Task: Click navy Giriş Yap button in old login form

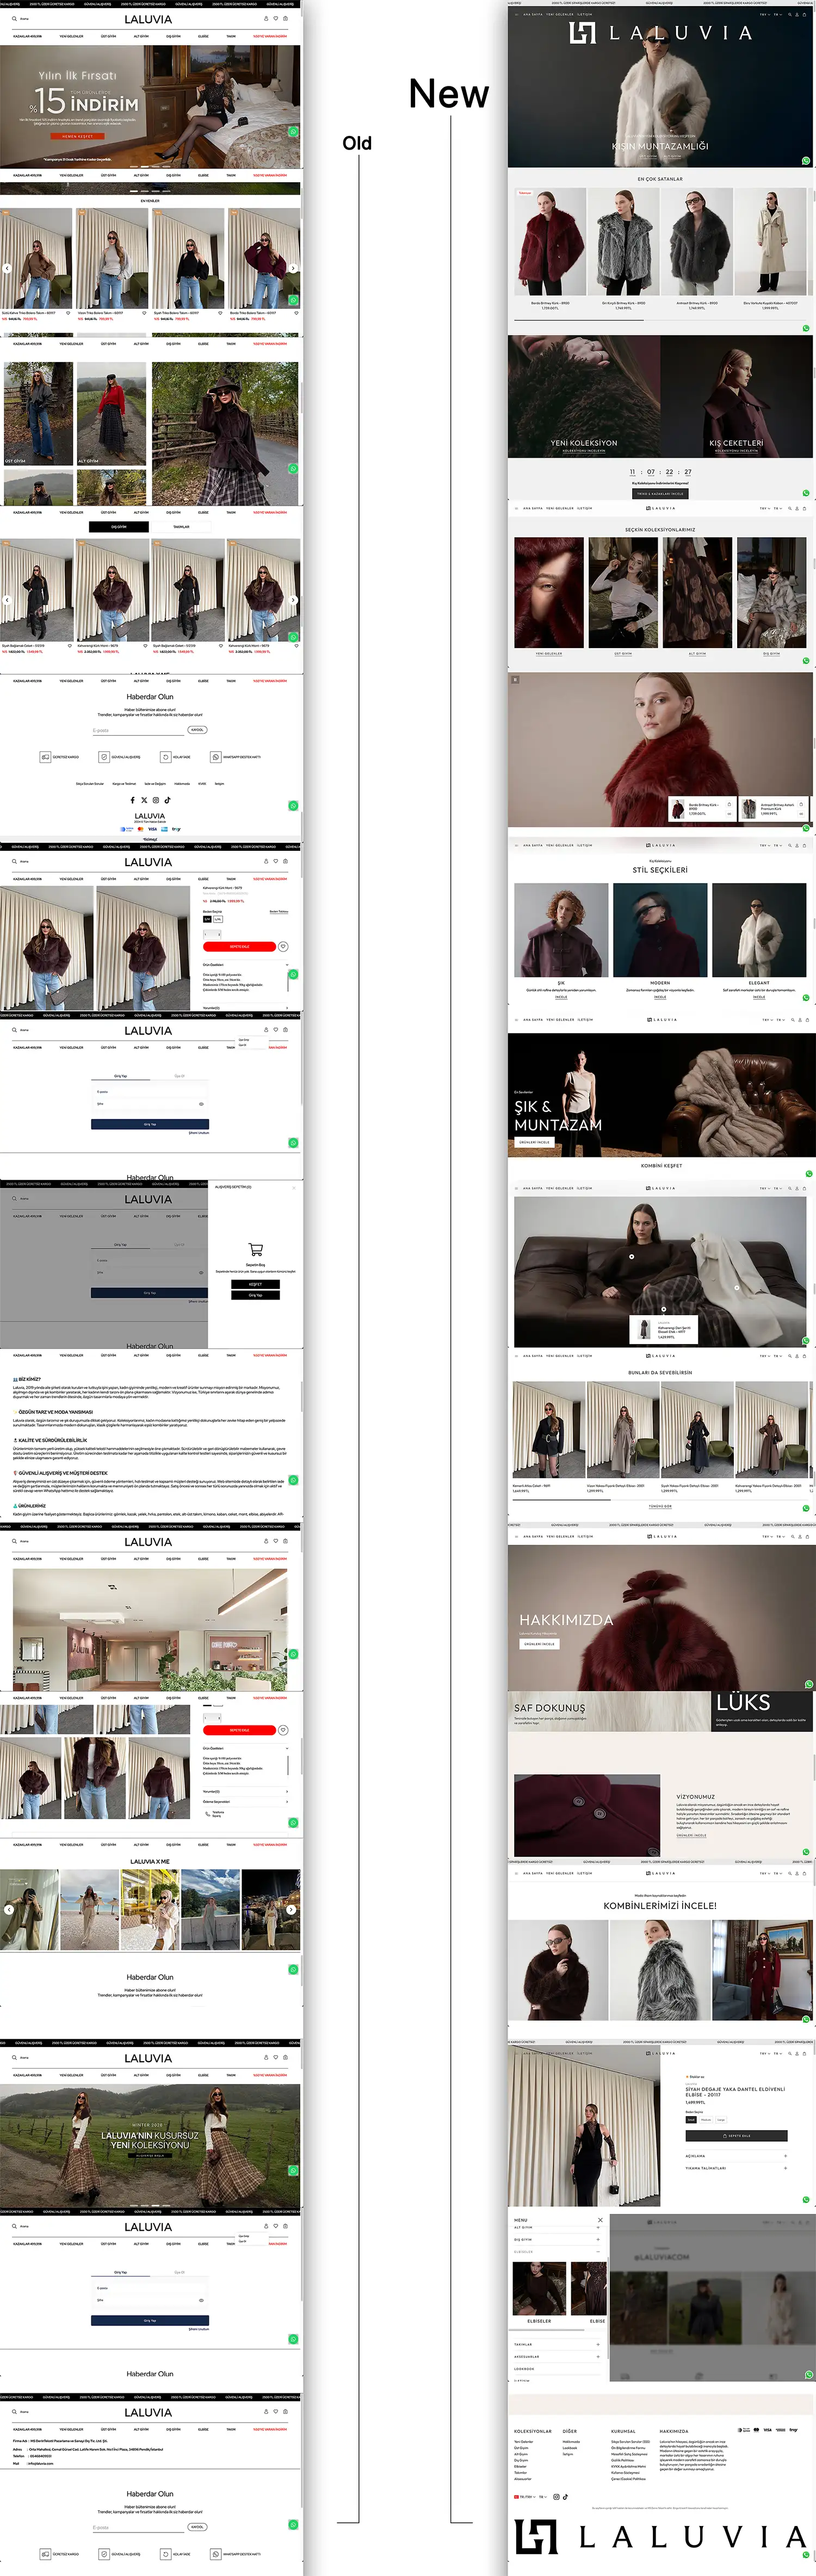Action: 150,1124
